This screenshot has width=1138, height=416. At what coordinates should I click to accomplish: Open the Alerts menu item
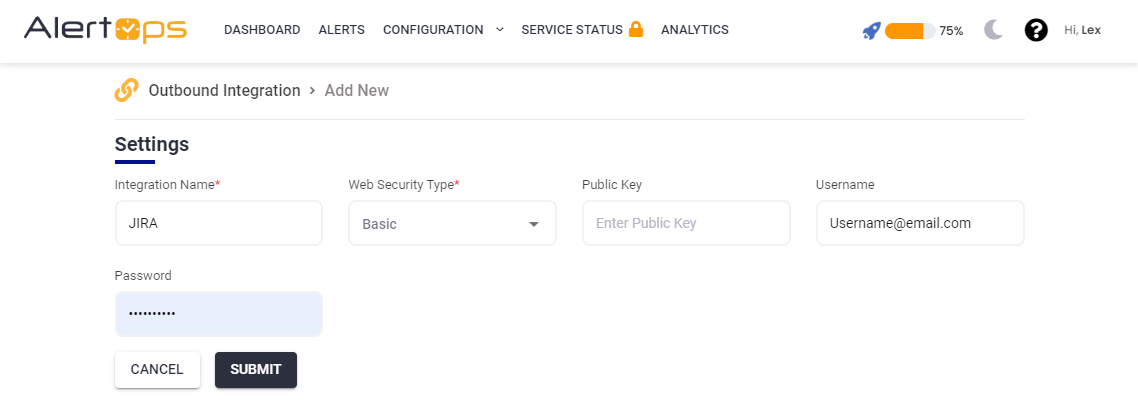[x=341, y=30]
